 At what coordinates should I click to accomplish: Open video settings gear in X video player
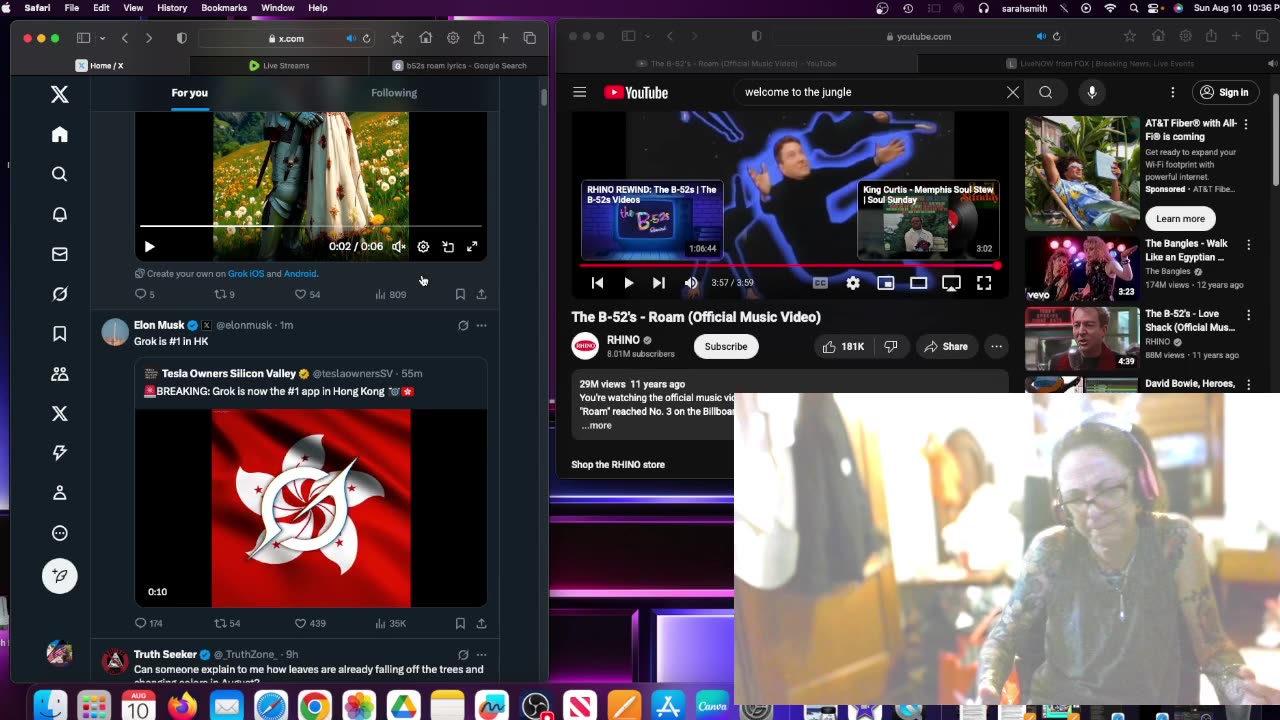pyautogui.click(x=423, y=247)
